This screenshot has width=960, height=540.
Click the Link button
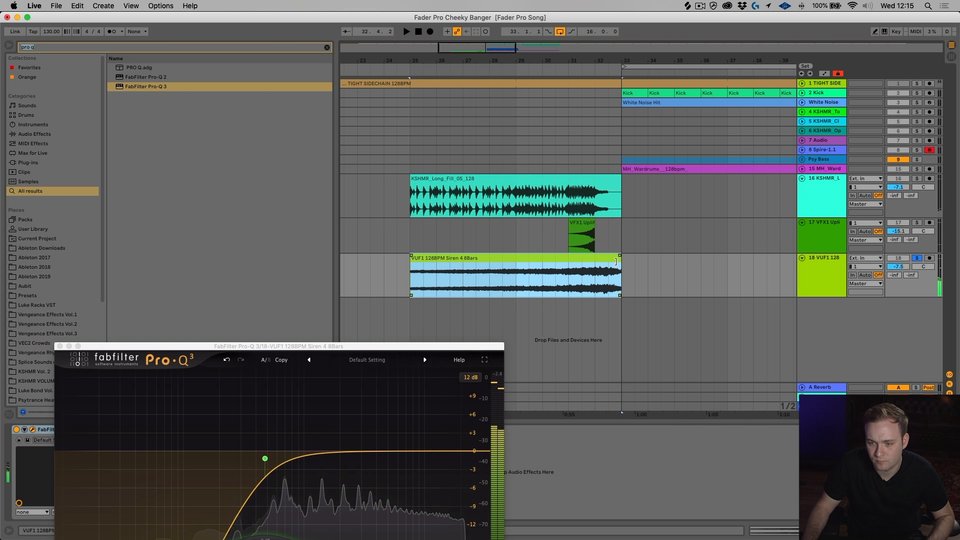tap(15, 31)
